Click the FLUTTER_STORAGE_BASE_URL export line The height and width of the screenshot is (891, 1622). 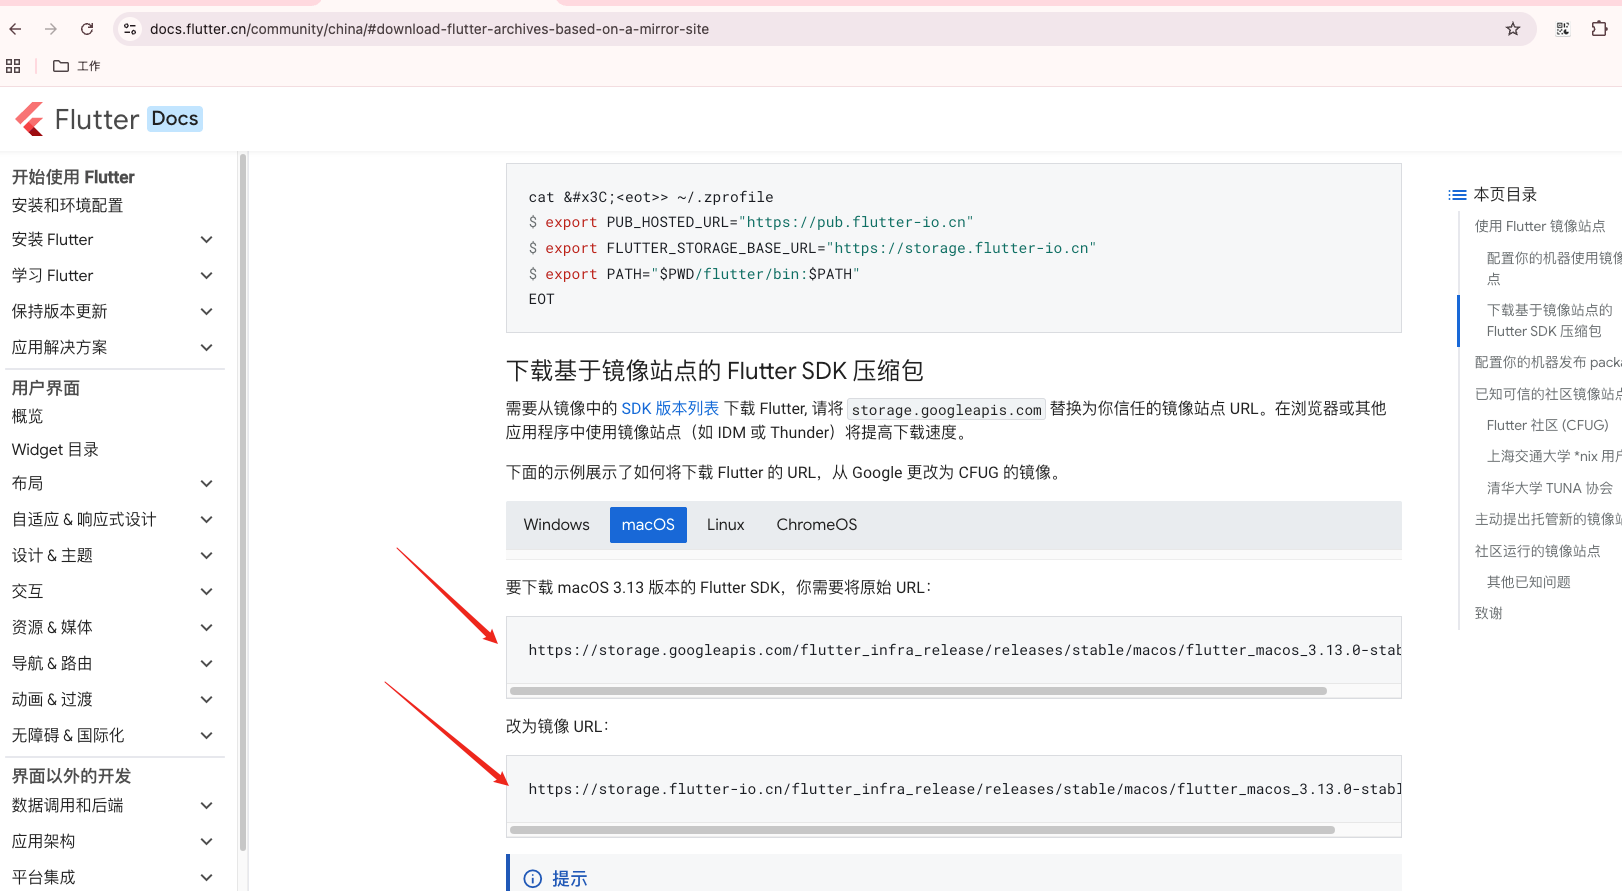[812, 248]
